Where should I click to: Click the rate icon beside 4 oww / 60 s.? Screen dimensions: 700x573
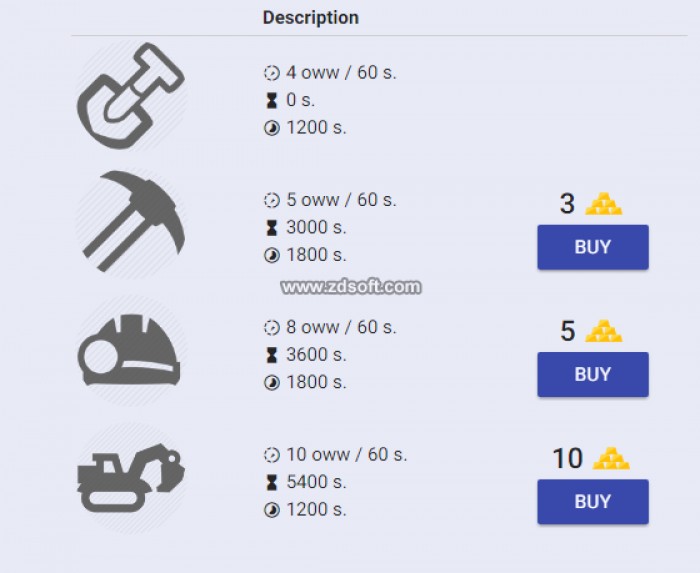pyautogui.click(x=272, y=73)
